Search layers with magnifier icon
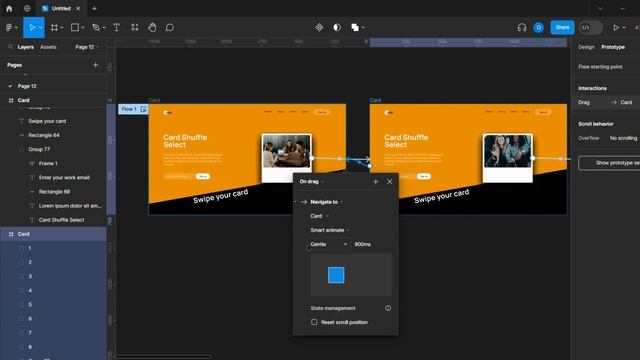This screenshot has width=640, height=360. [x=11, y=47]
